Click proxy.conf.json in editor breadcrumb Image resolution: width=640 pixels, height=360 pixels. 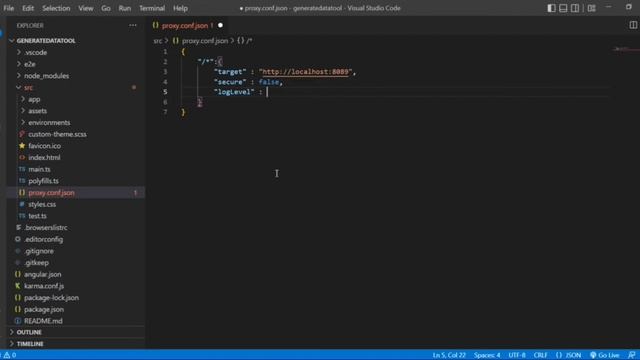(204, 41)
